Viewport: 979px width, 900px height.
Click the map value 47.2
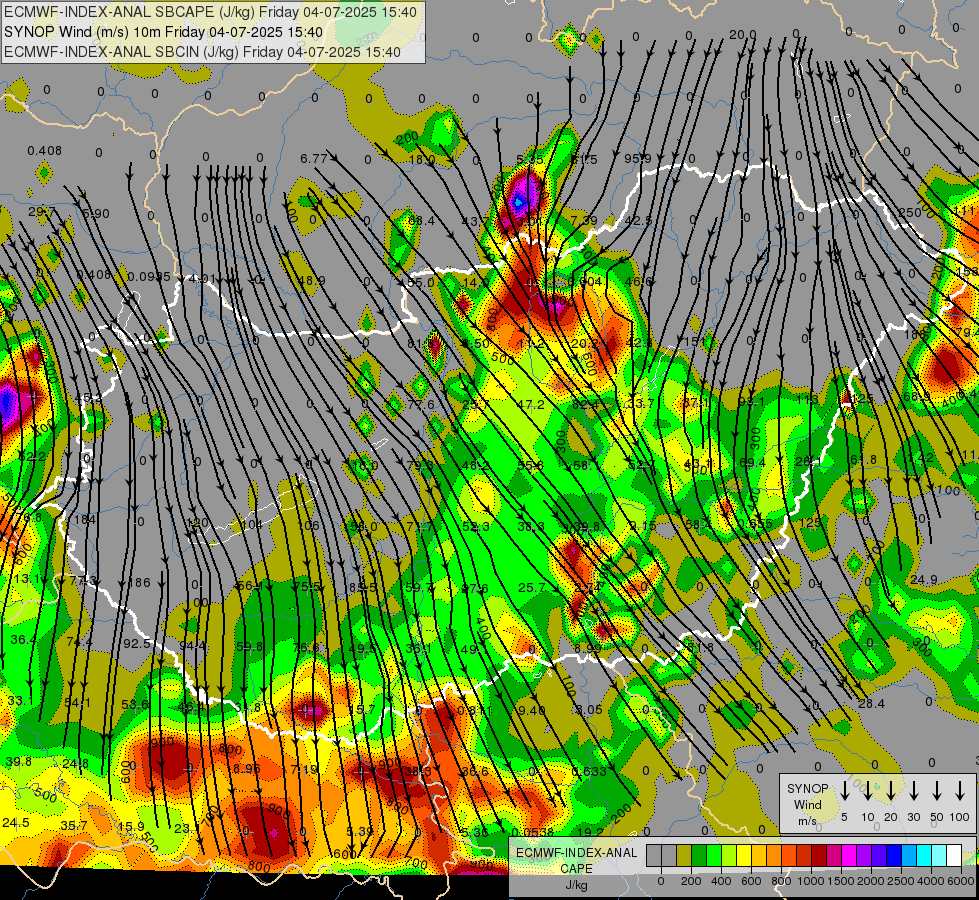point(531,405)
